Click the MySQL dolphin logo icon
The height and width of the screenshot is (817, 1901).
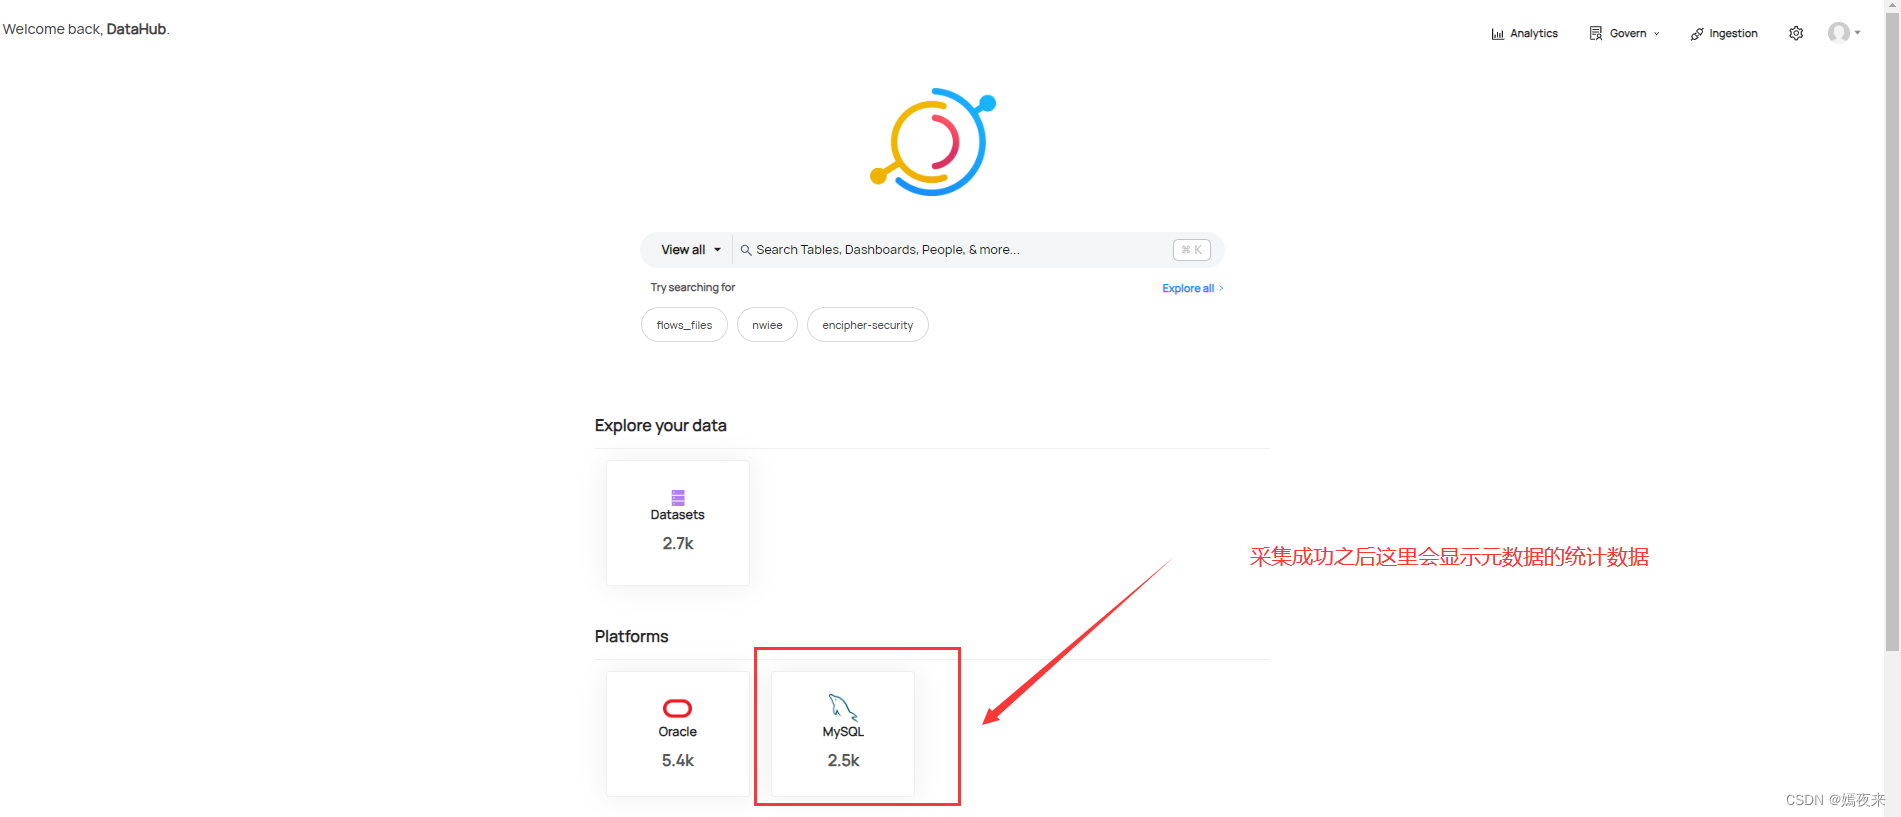[x=843, y=707]
